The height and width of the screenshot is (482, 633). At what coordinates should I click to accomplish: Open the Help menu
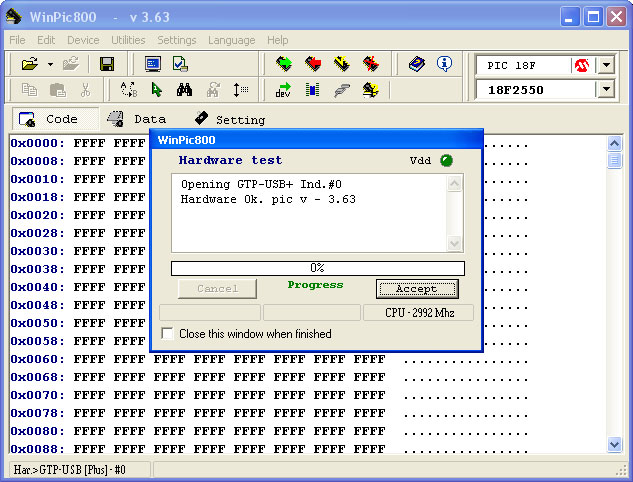coord(278,40)
